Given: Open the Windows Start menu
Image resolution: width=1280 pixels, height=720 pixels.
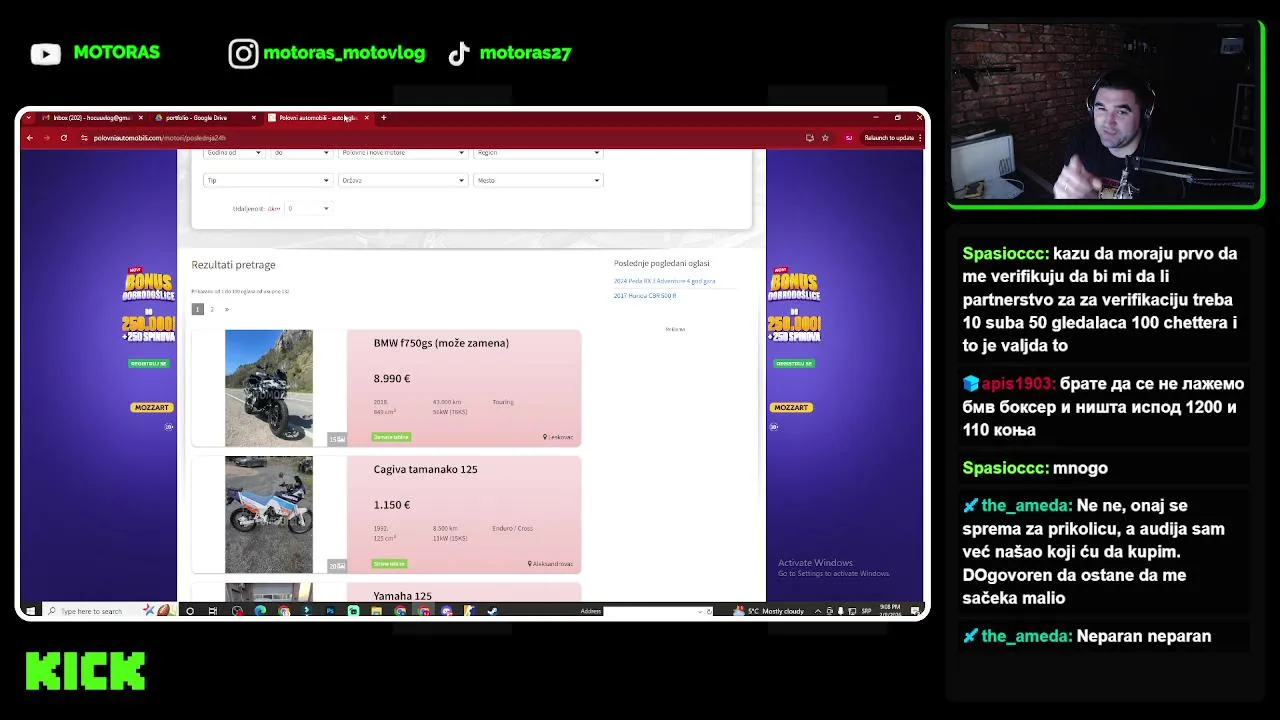Looking at the screenshot, I should click(x=30, y=611).
